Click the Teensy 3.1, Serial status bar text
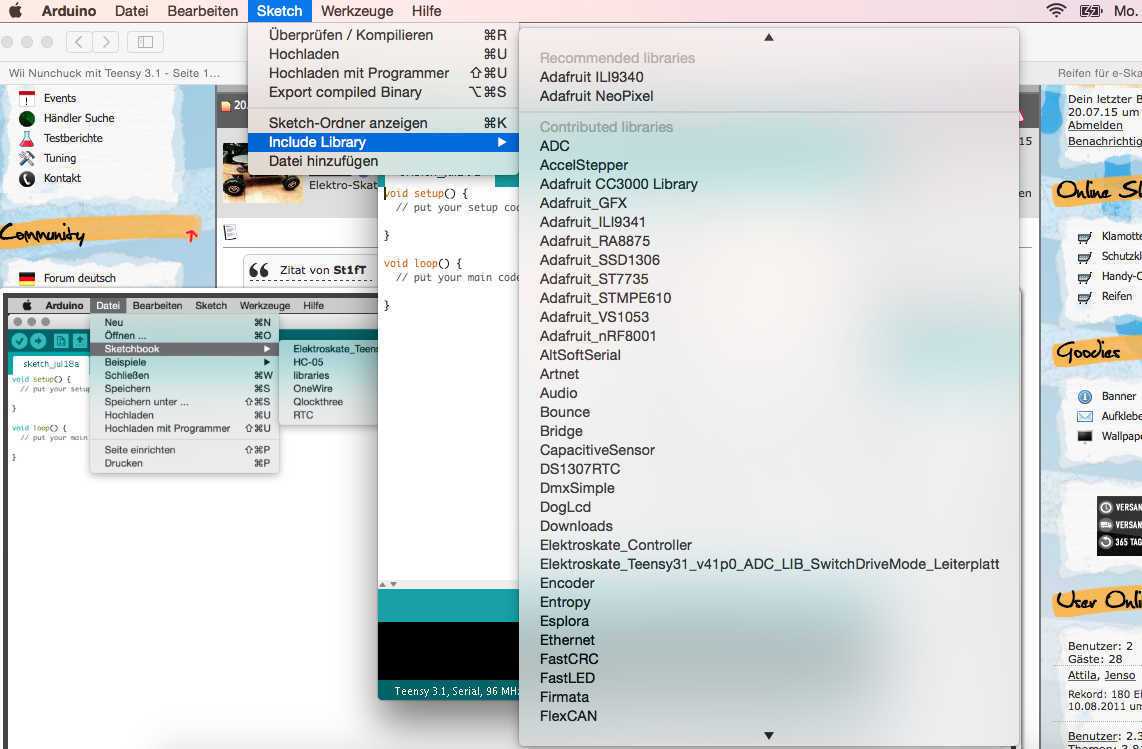This screenshot has width=1142, height=749. (455, 690)
